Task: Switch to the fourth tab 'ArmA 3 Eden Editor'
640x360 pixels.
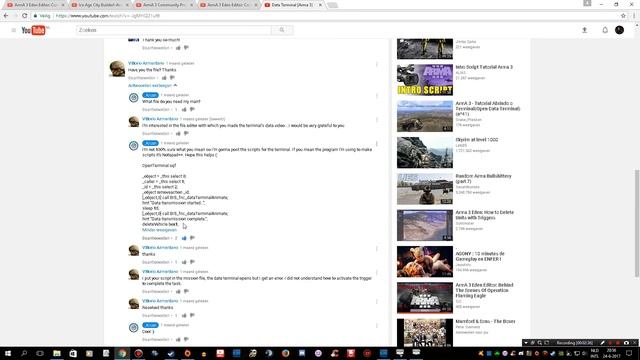Action: click(229, 5)
